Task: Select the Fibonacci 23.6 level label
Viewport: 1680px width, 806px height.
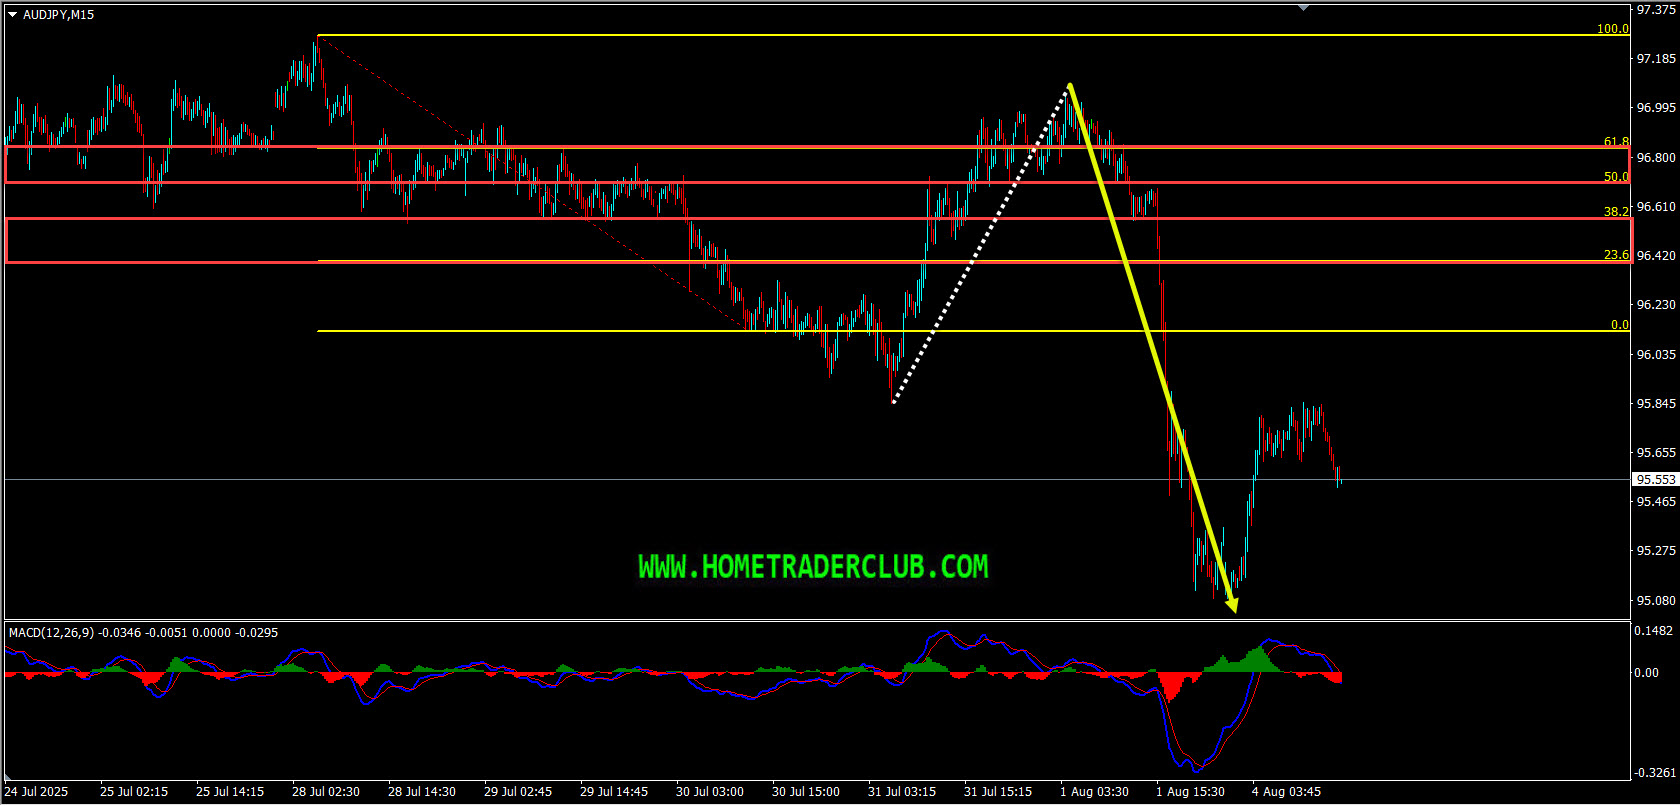Action: [x=1615, y=255]
